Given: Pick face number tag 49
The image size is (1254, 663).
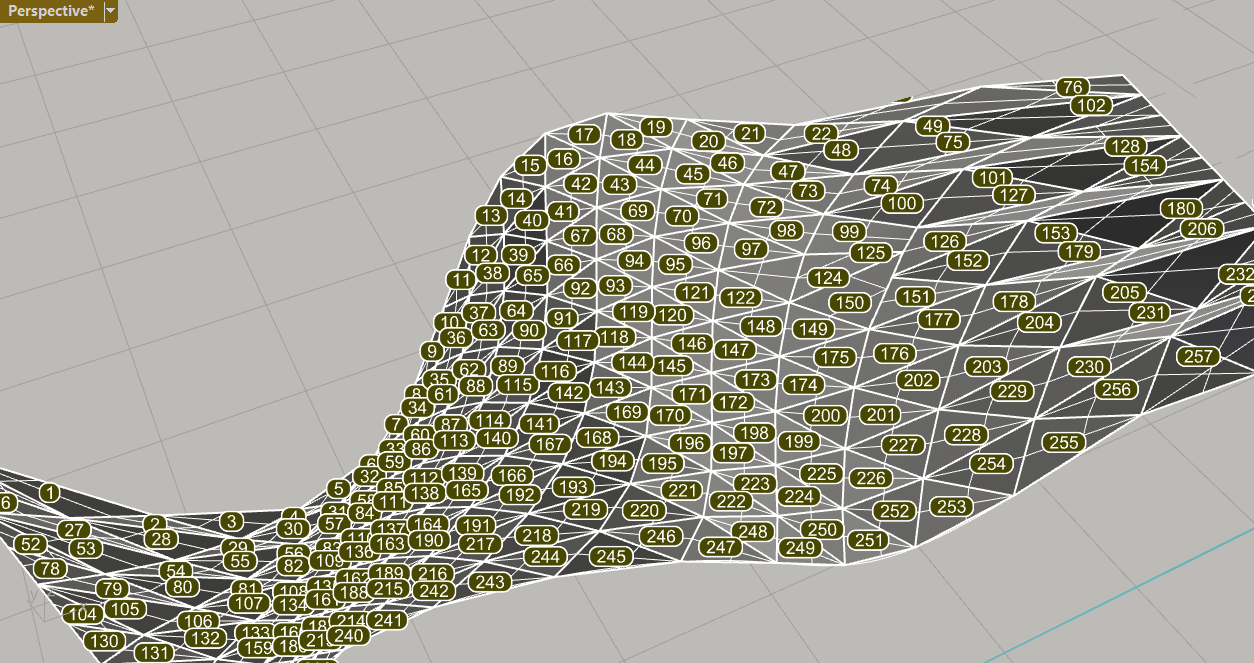Looking at the screenshot, I should coord(933,125).
